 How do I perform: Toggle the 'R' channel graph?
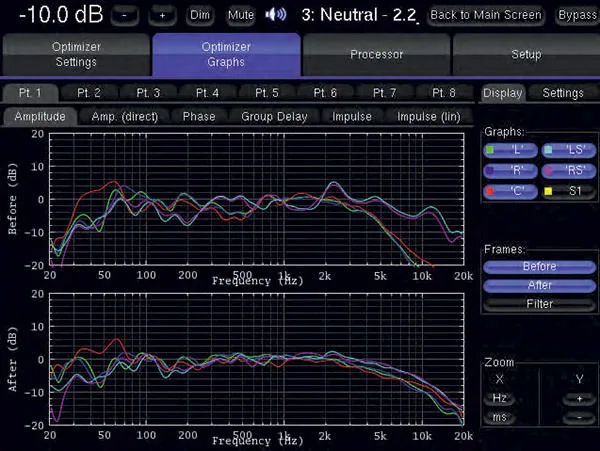tap(510, 171)
